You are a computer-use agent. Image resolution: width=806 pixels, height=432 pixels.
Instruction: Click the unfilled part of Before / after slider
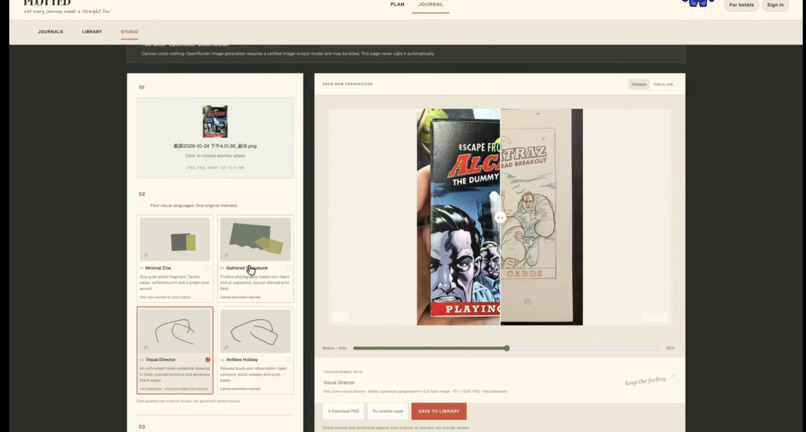click(x=585, y=348)
